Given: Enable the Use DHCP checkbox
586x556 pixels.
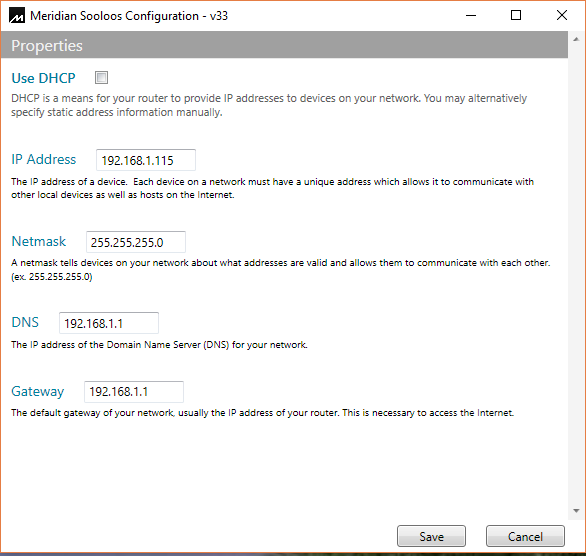Looking at the screenshot, I should tap(101, 78).
